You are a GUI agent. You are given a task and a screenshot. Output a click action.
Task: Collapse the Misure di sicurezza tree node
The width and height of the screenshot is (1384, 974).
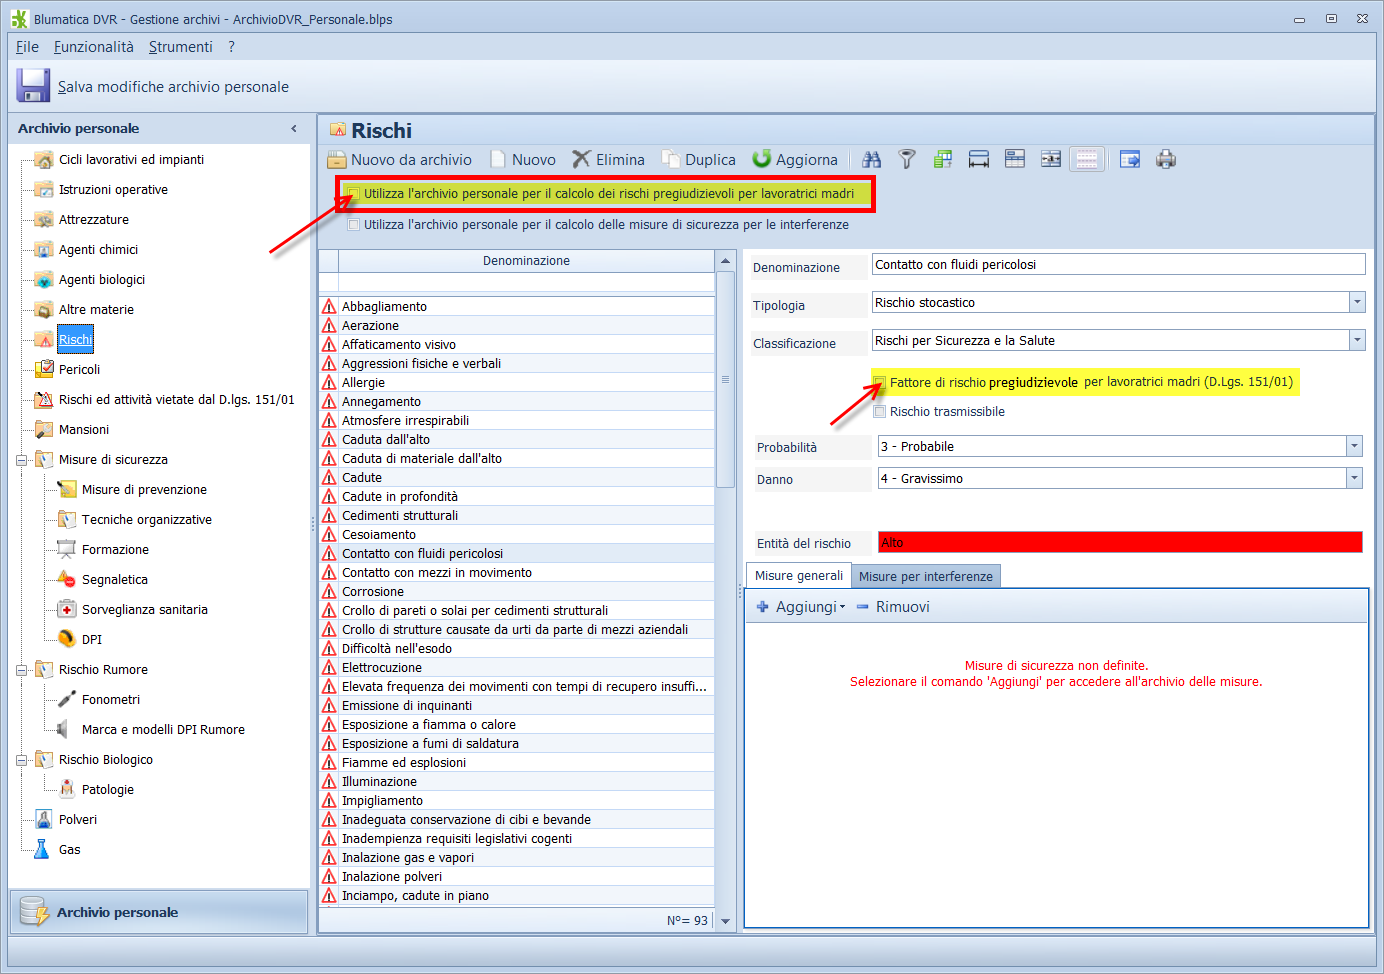pos(21,460)
